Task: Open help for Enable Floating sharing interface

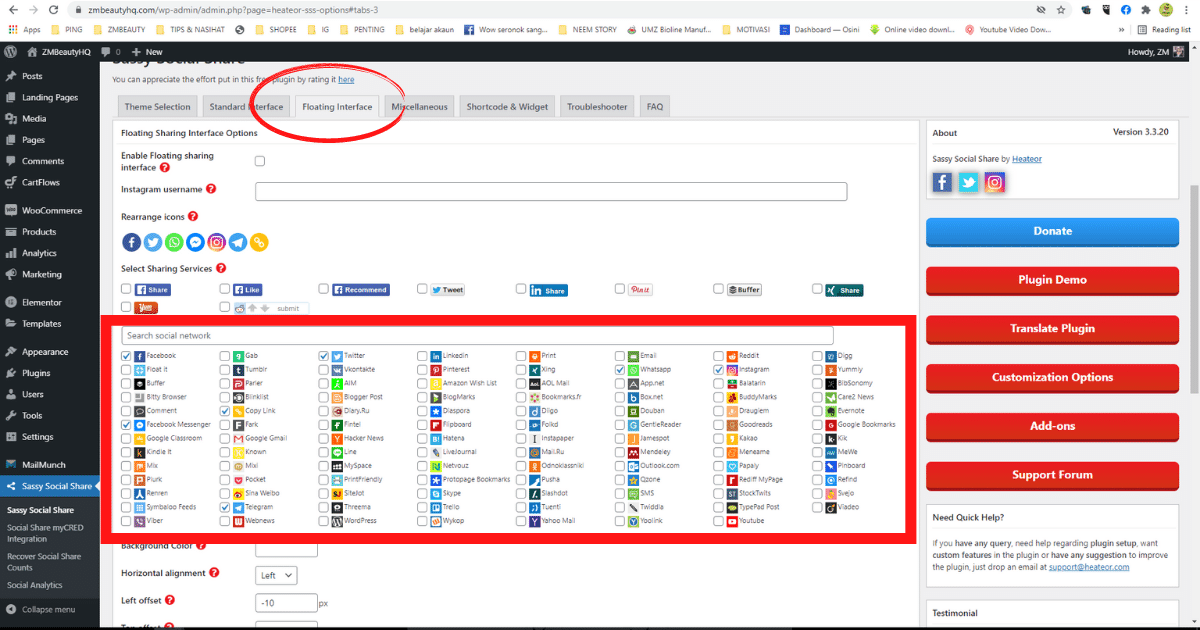Action: [165, 168]
